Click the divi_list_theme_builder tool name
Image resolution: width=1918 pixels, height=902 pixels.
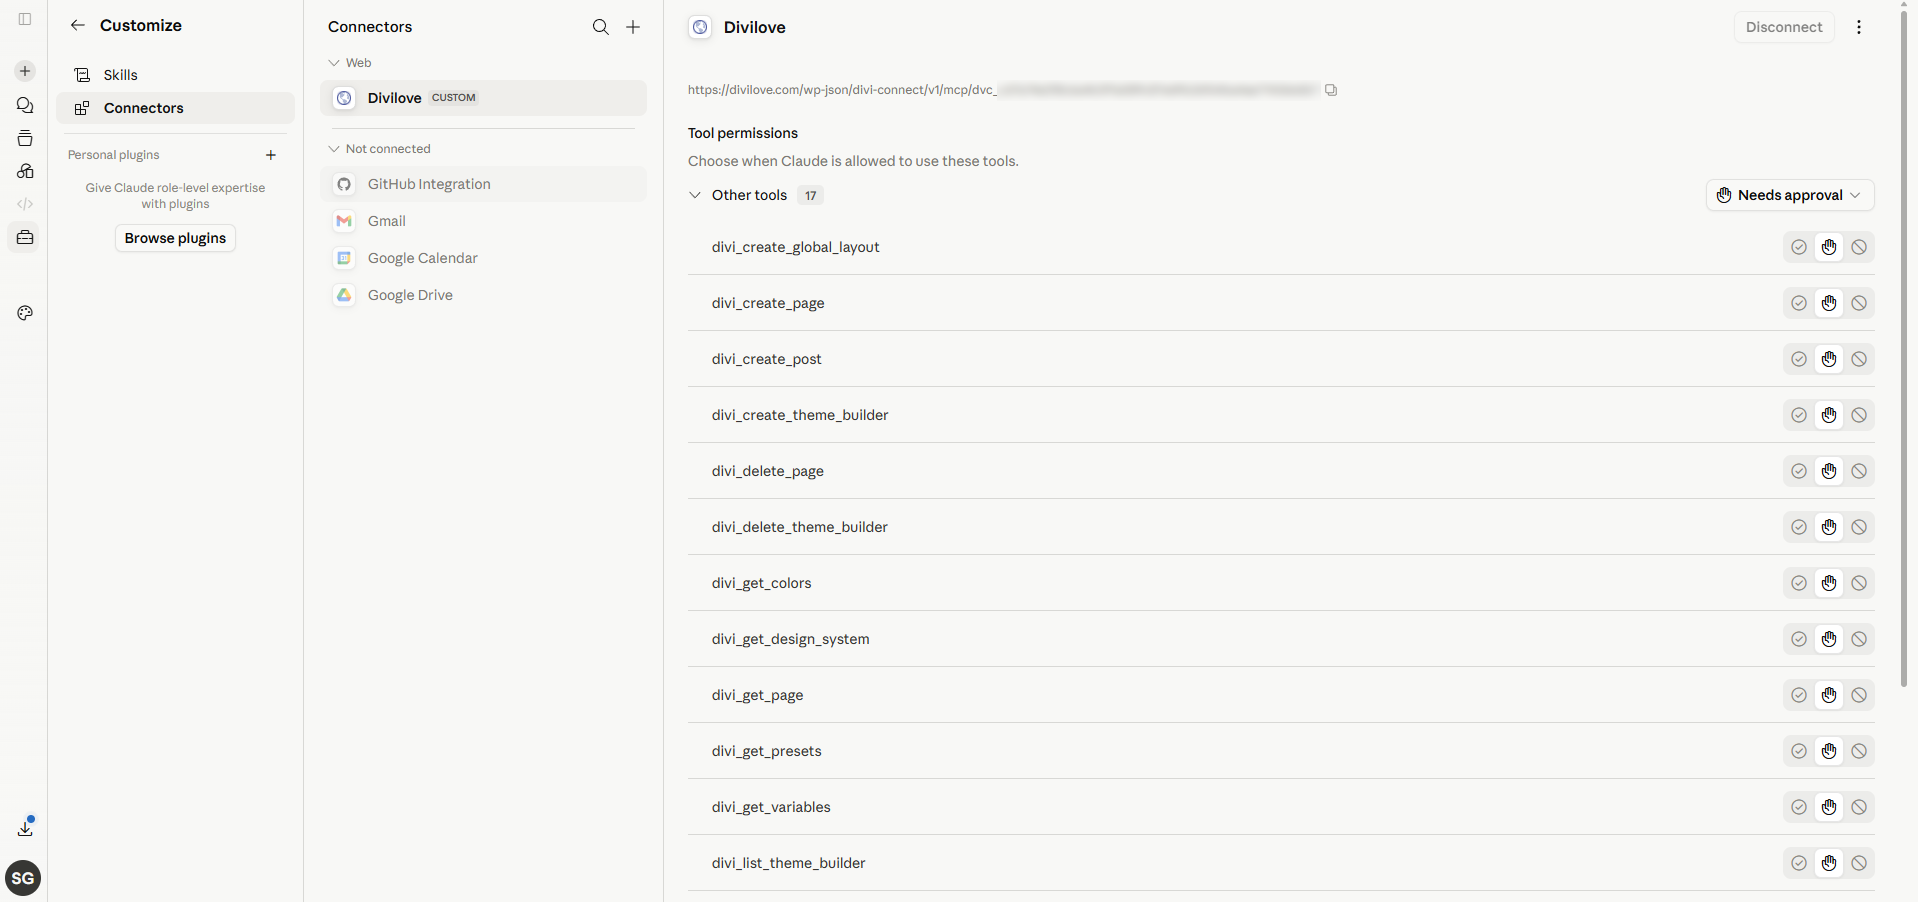[788, 863]
